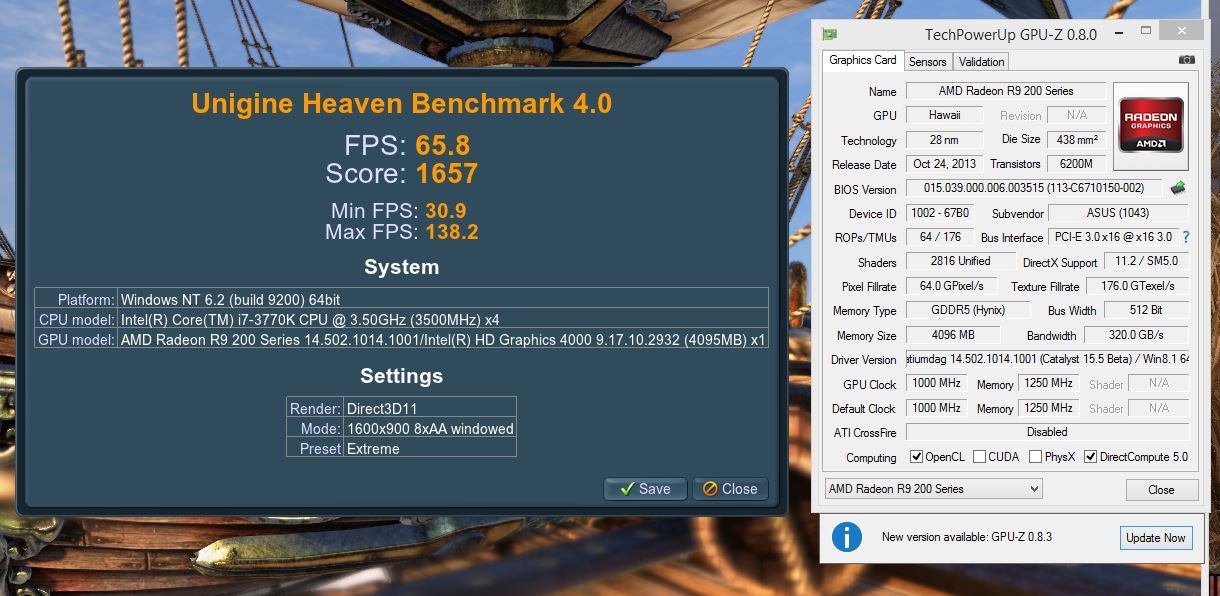The image size is (1220, 596).
Task: Click the Close button in Heaven Benchmark
Action: click(730, 489)
